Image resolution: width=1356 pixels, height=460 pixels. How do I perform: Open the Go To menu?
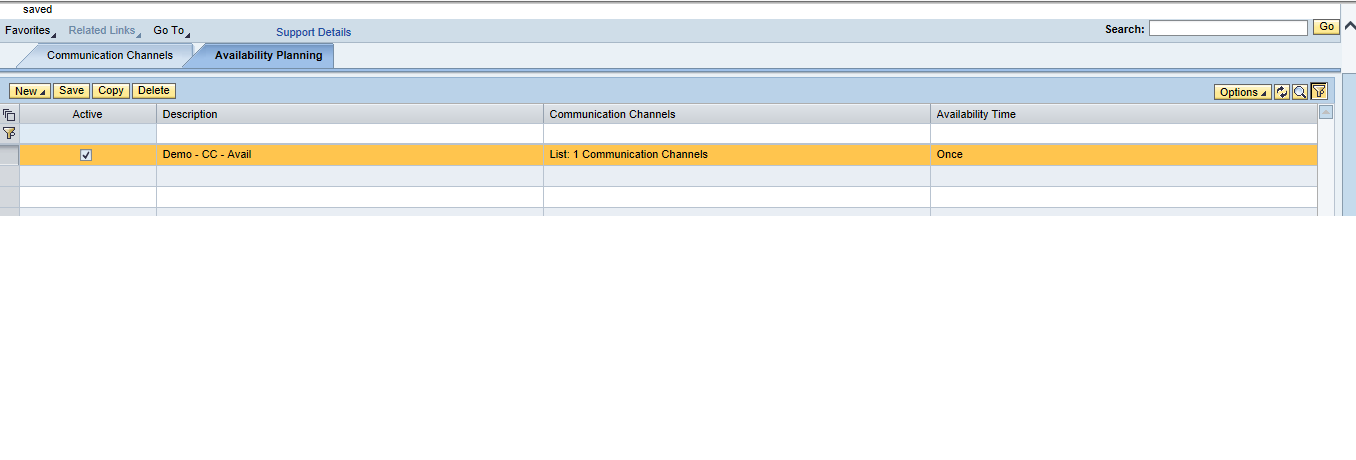pos(171,31)
